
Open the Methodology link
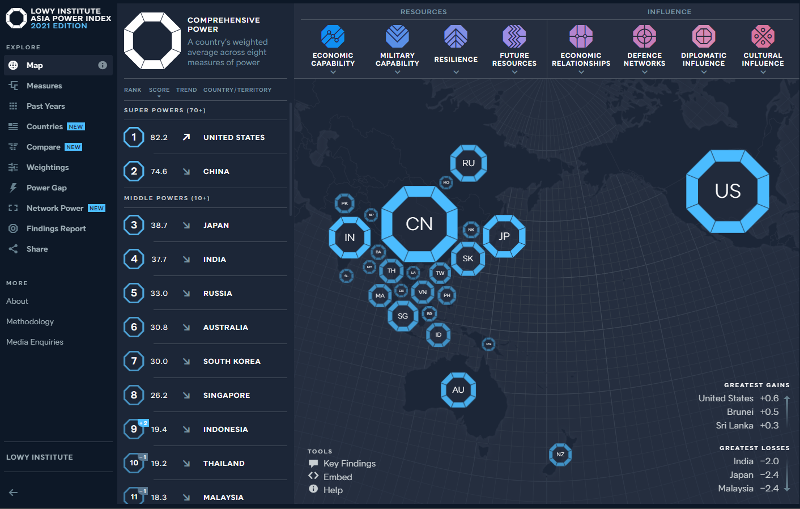point(30,322)
